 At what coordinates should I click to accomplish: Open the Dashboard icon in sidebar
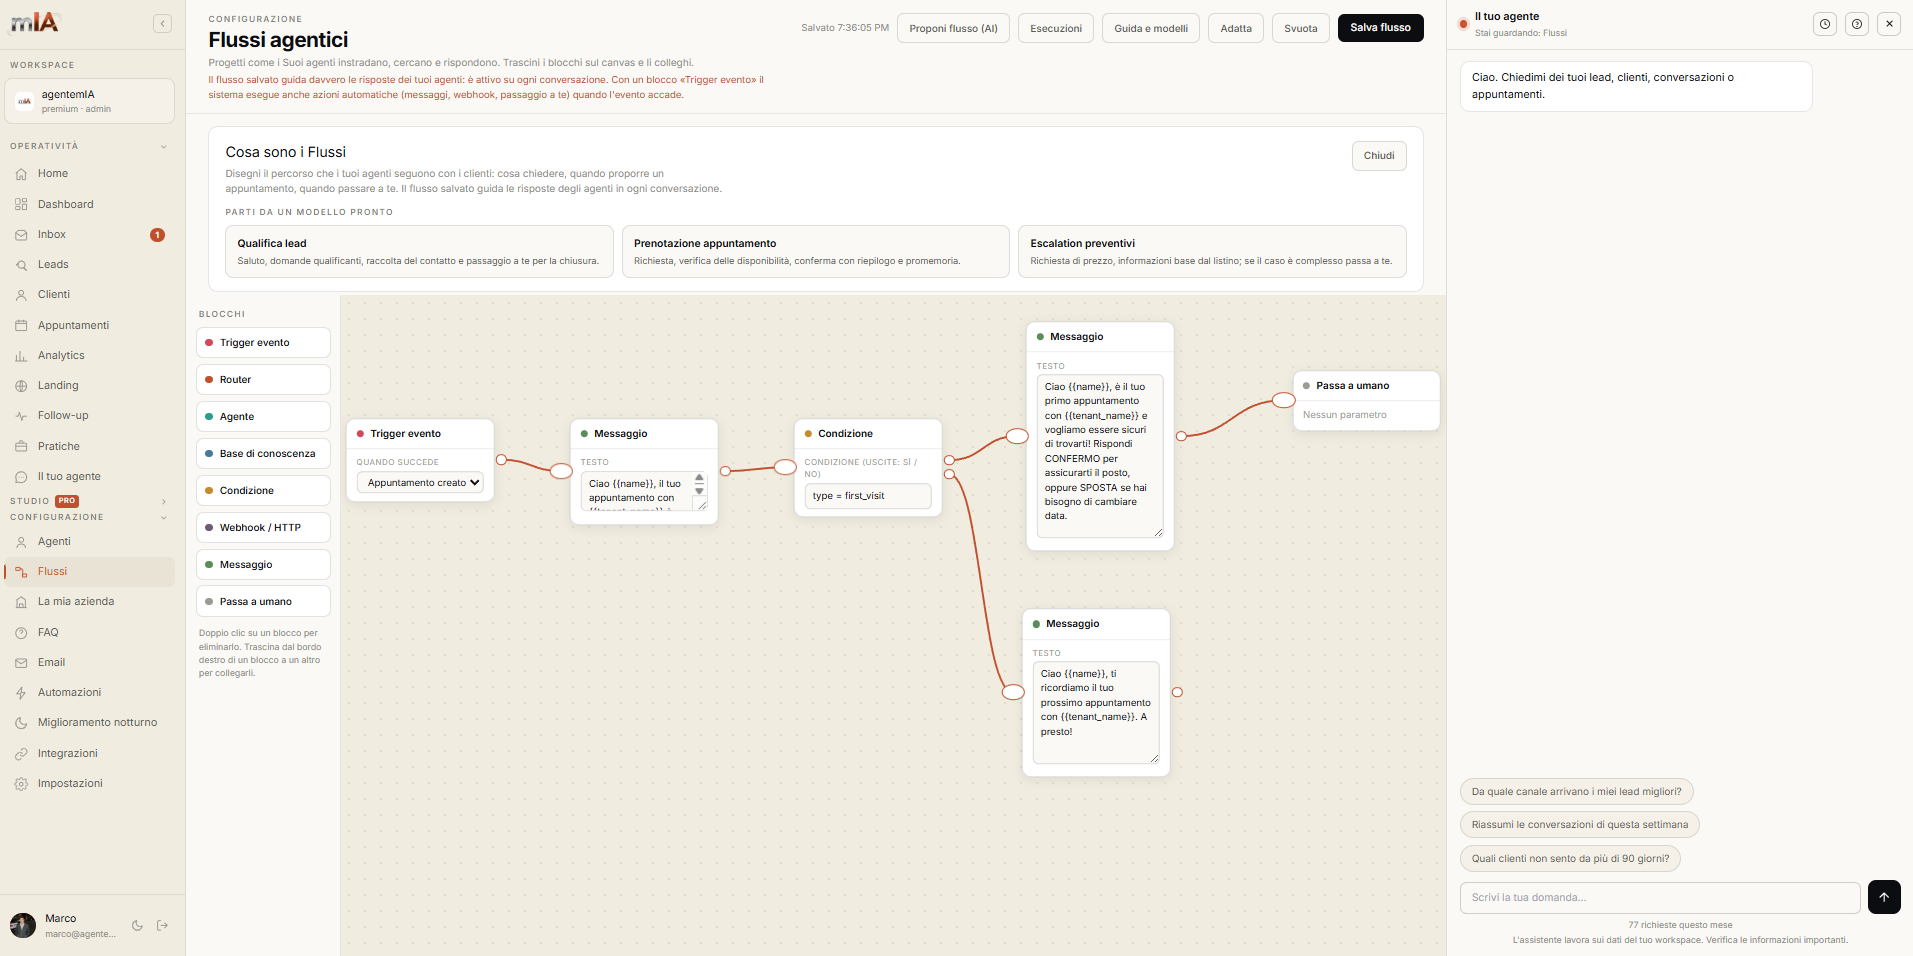pos(21,204)
